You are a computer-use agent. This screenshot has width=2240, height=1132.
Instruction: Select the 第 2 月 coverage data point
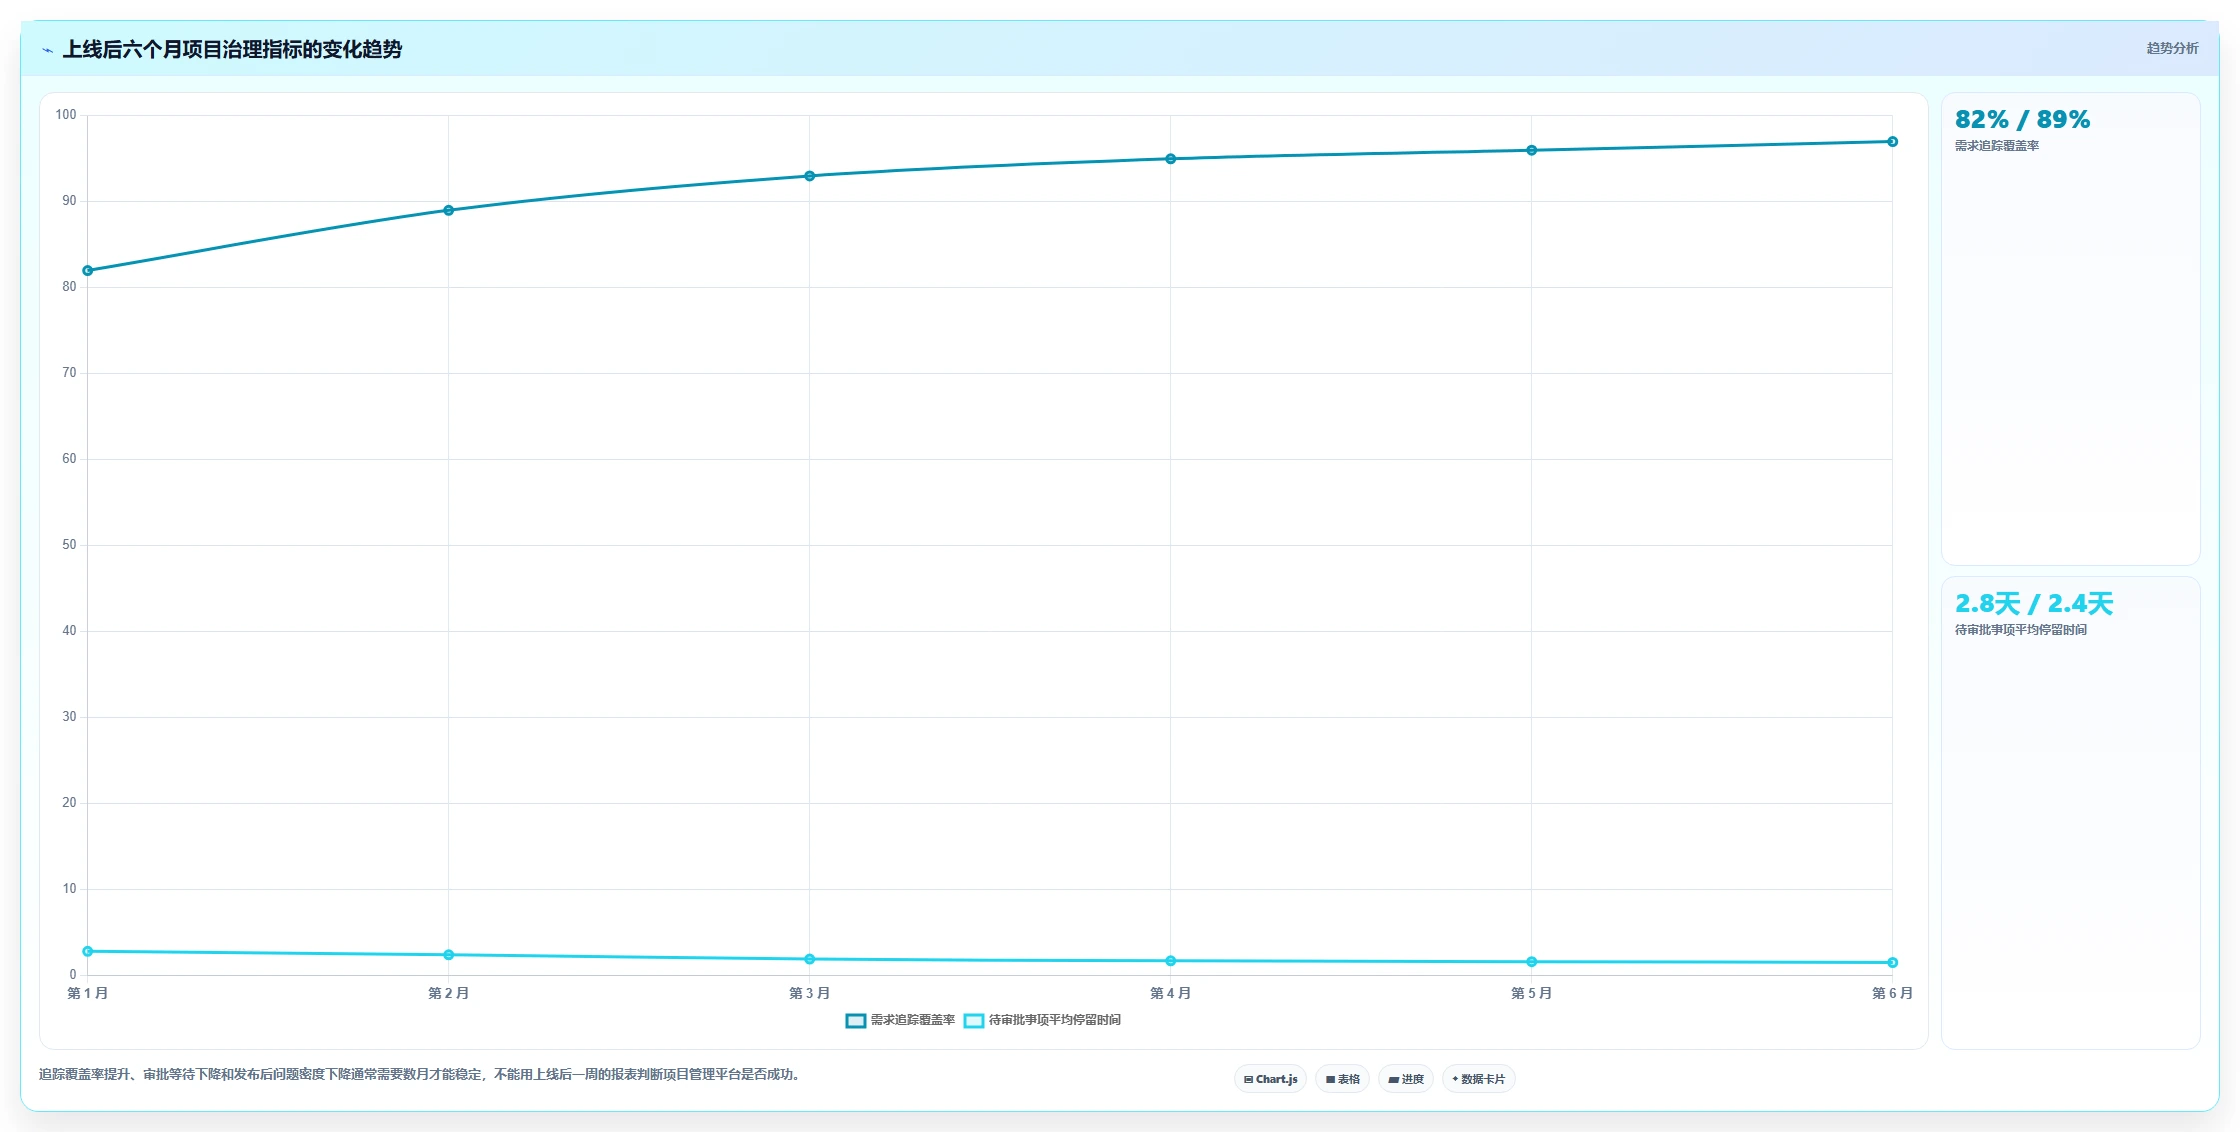click(x=448, y=210)
